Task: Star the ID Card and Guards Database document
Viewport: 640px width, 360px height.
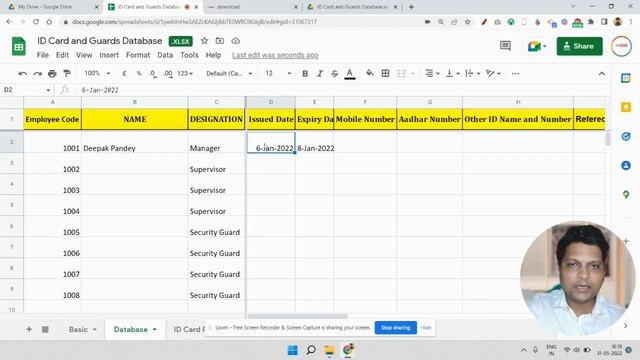Action: (x=204, y=41)
